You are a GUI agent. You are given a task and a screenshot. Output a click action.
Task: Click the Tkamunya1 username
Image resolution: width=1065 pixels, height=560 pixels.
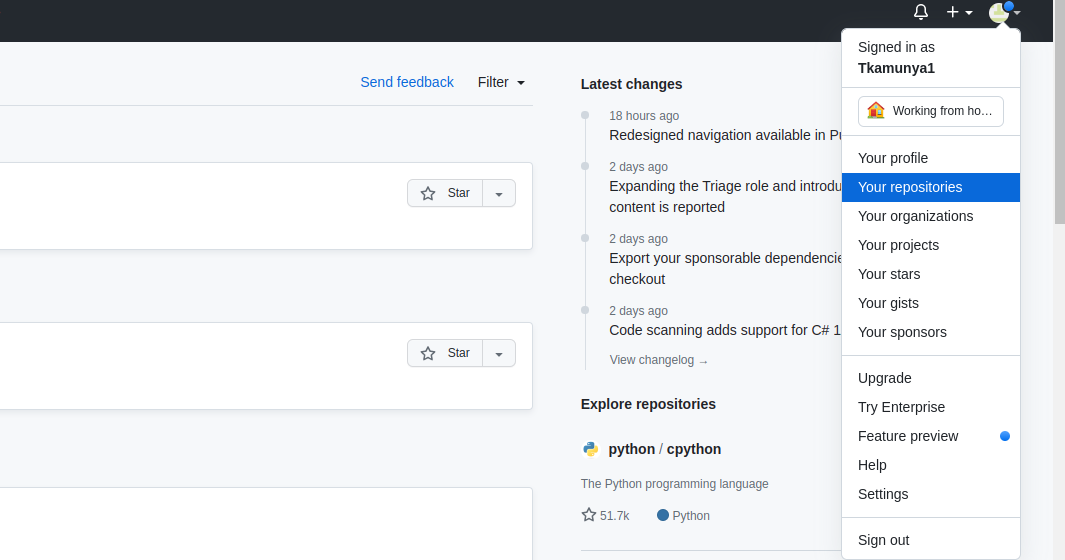click(x=896, y=68)
